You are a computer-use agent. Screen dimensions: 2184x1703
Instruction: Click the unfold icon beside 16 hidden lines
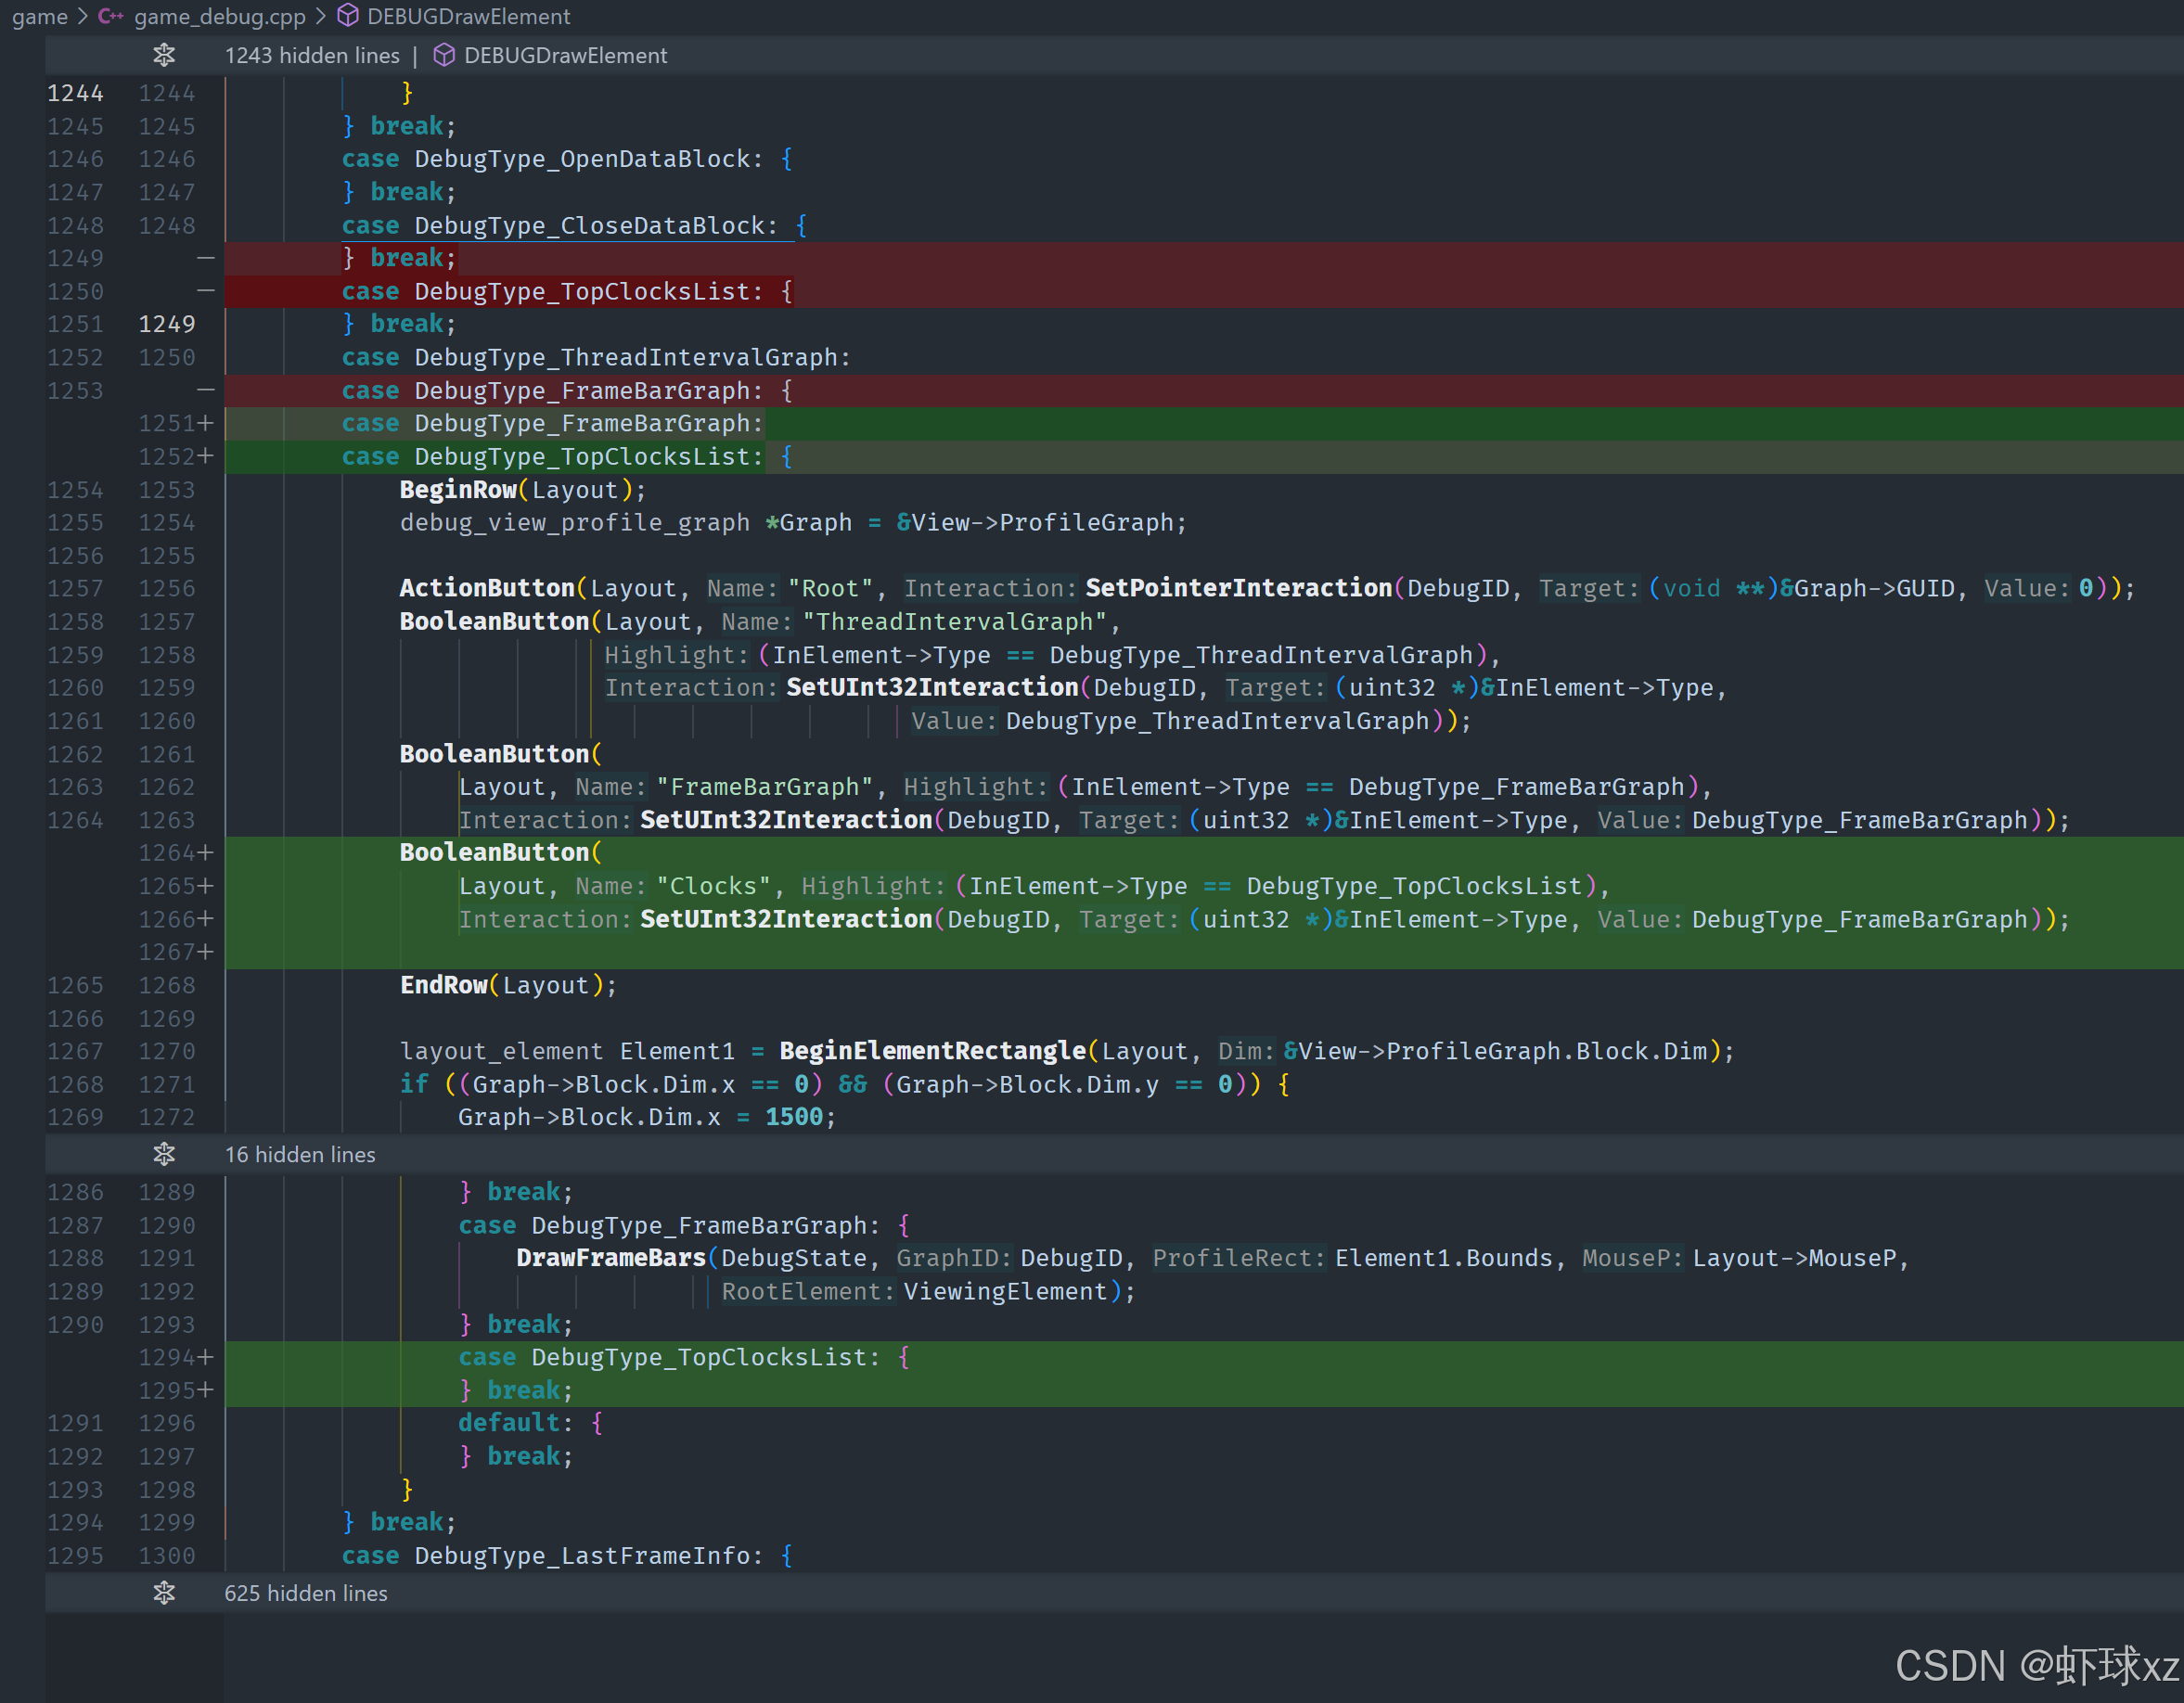point(164,1154)
